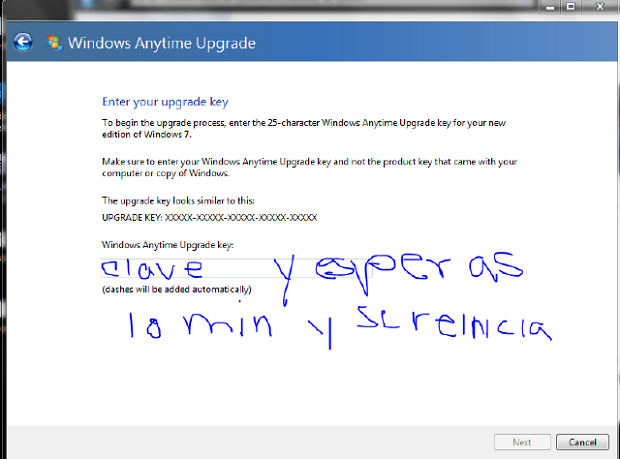Click the 'Windows Anytime Upgrade' title text
The height and width of the screenshot is (459, 620).
pos(162,43)
